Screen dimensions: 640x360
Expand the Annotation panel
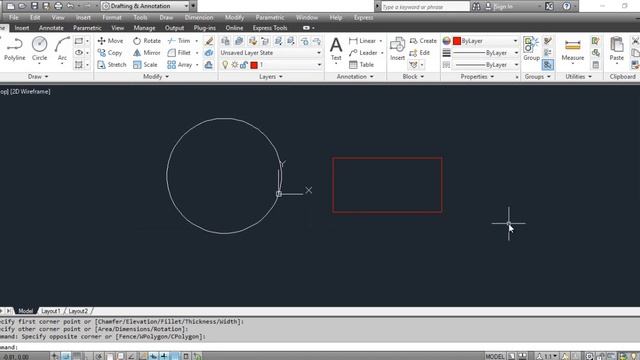coord(355,76)
